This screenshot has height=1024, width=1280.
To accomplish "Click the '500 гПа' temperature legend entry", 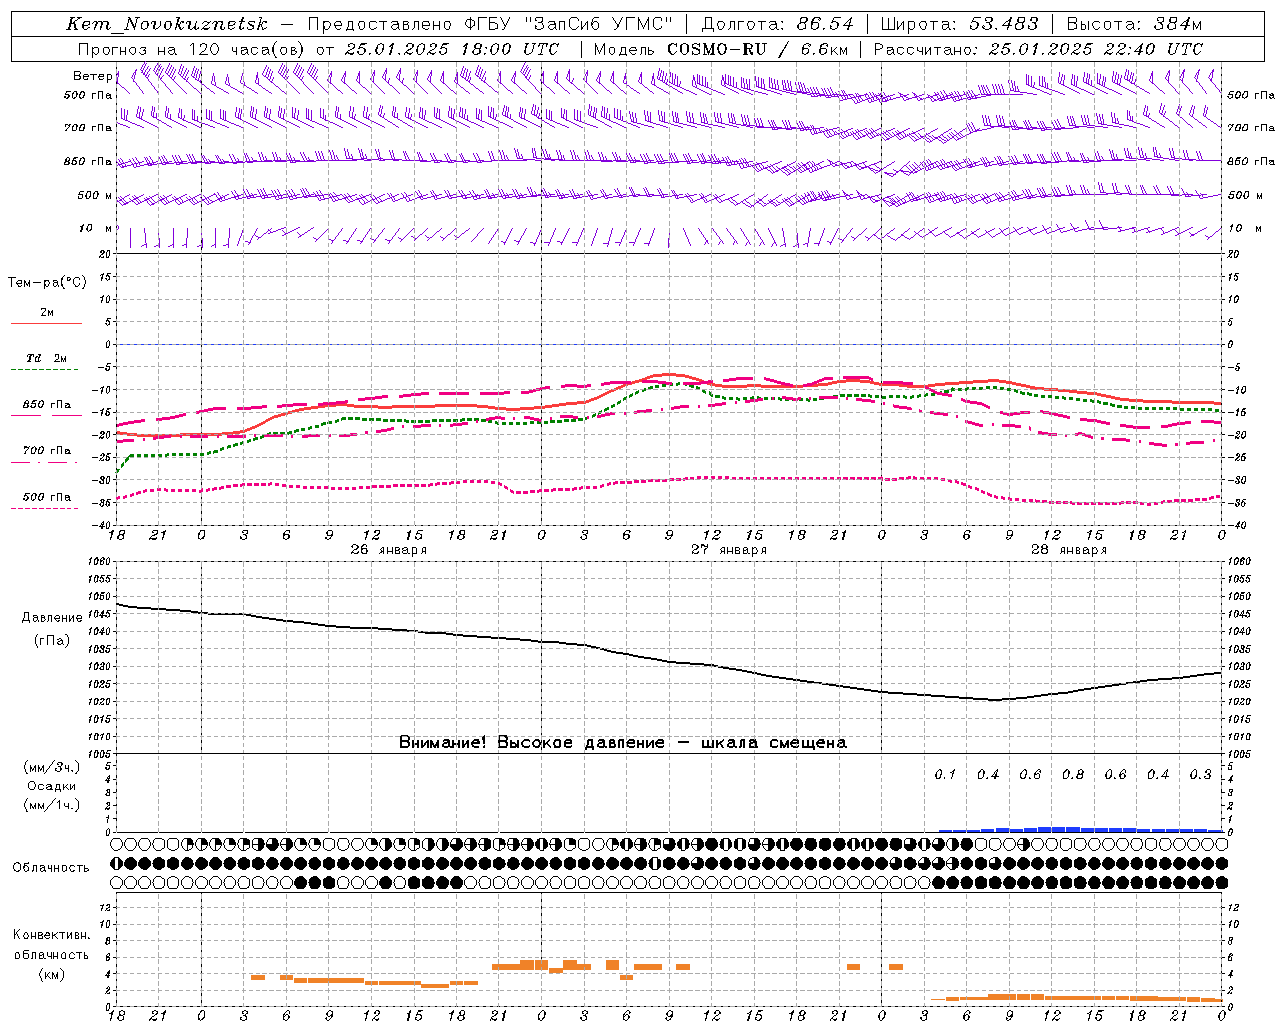I will pos(47,497).
